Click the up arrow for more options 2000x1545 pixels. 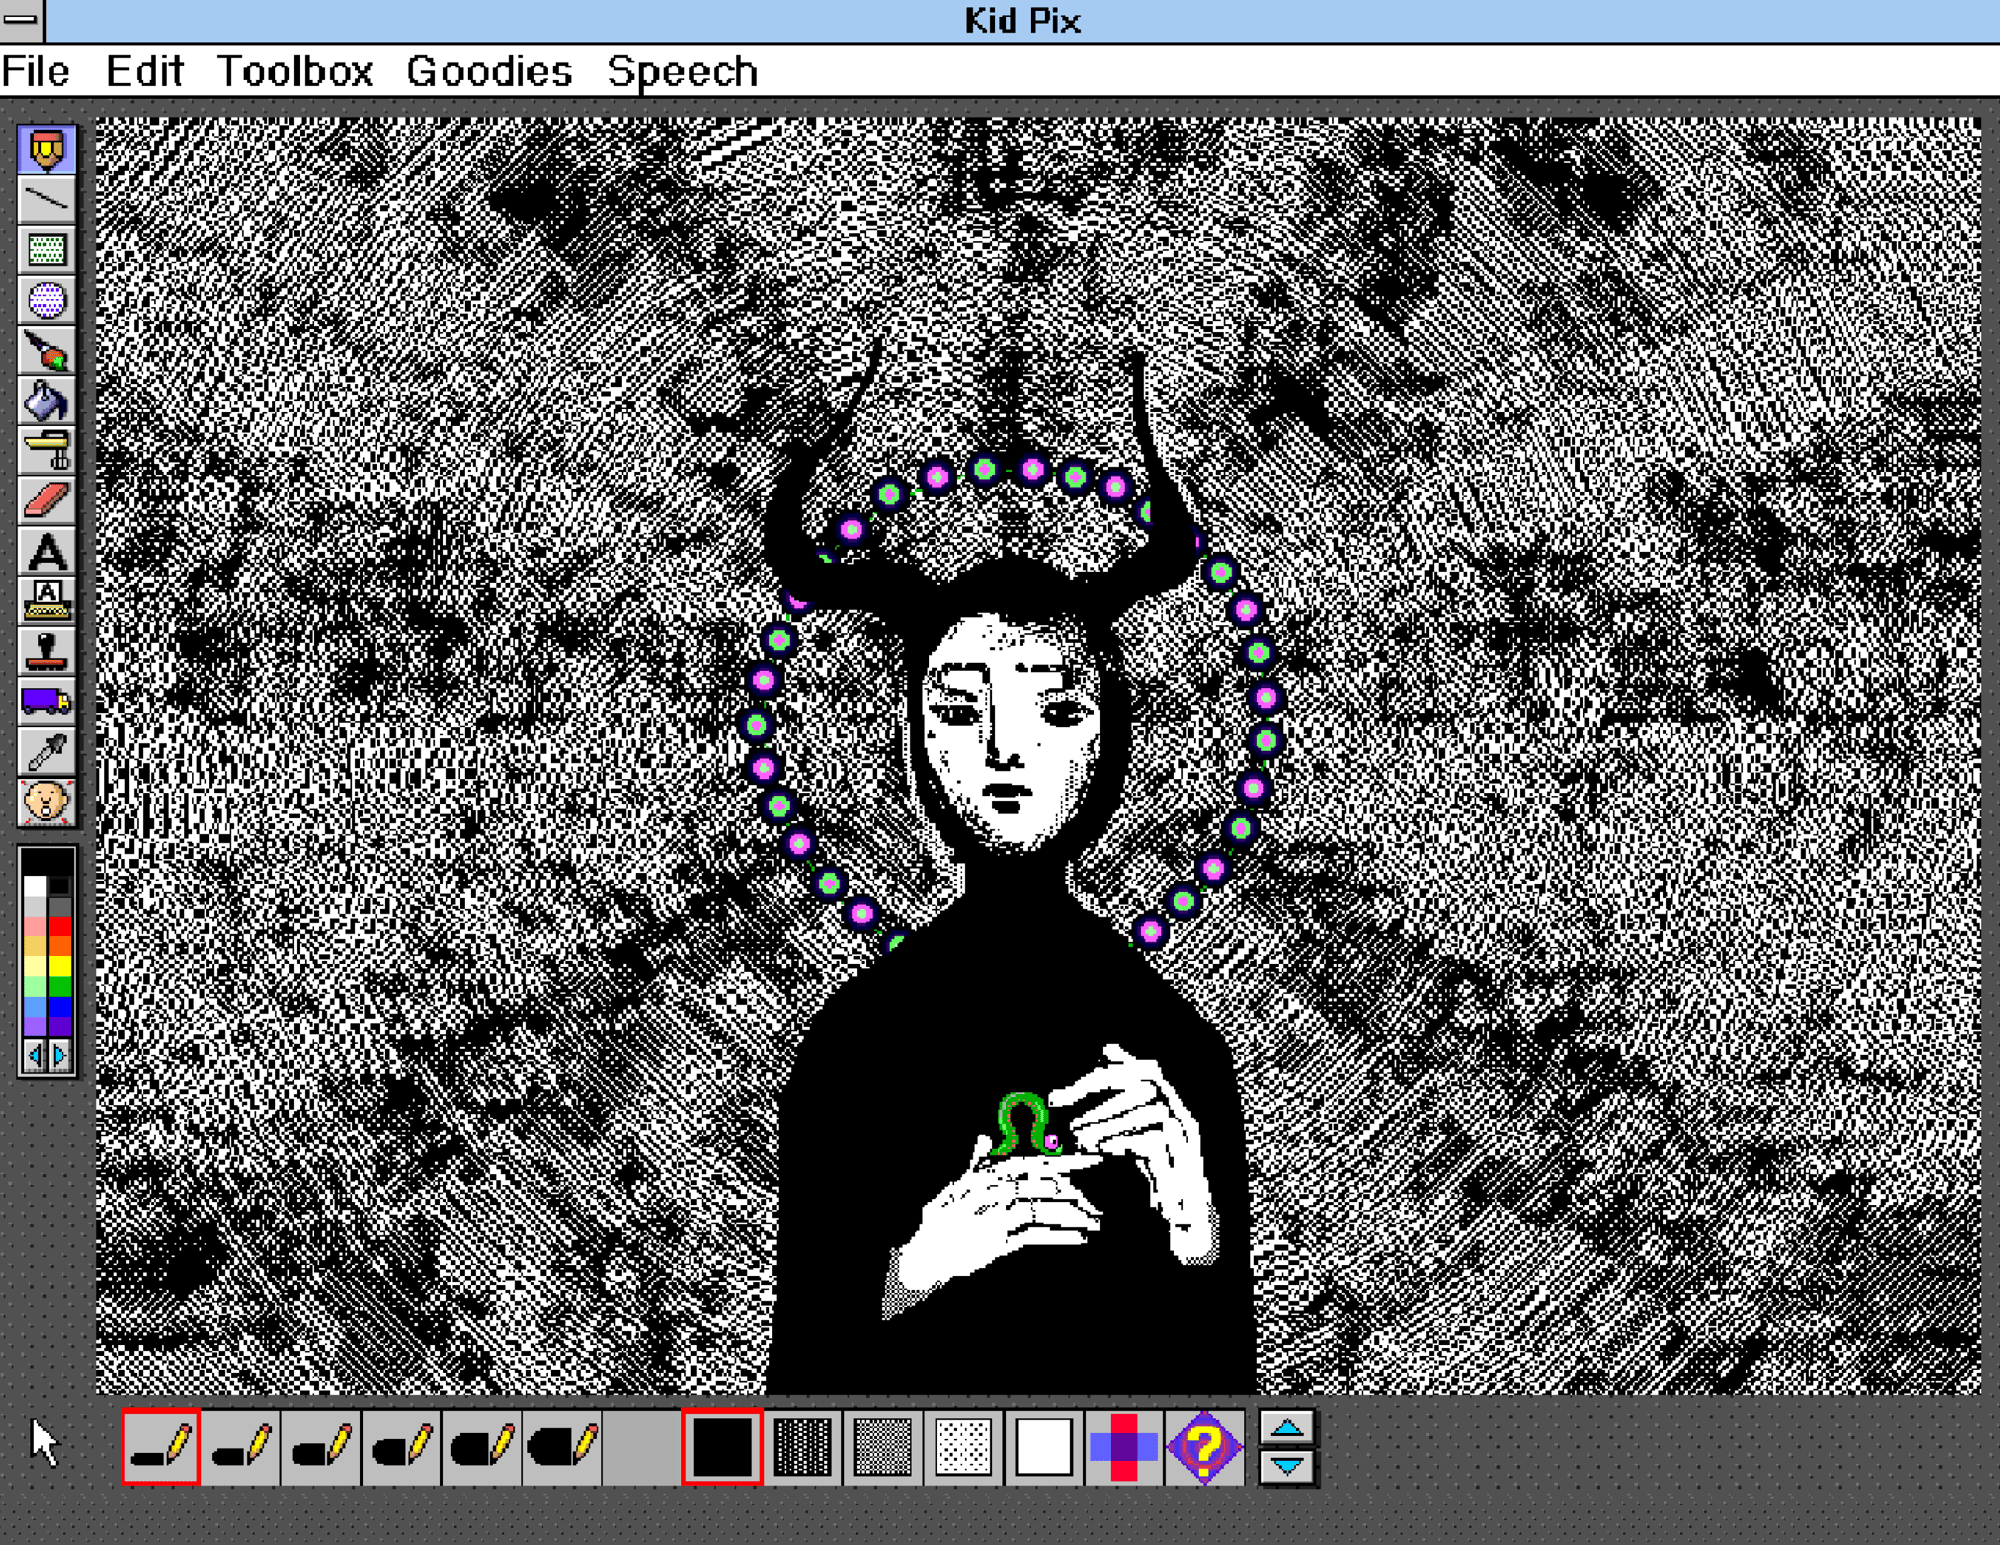coord(1287,1429)
